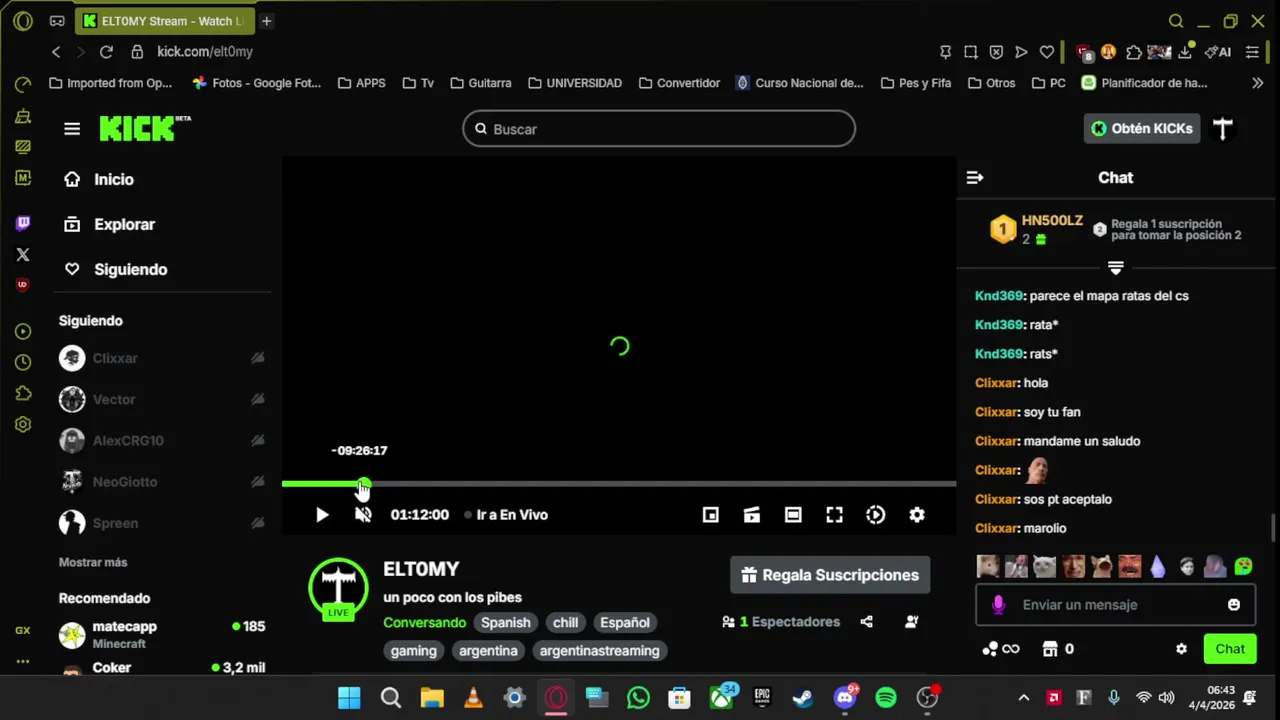Unmute the video player audio
1280x720 pixels.
[x=363, y=515]
